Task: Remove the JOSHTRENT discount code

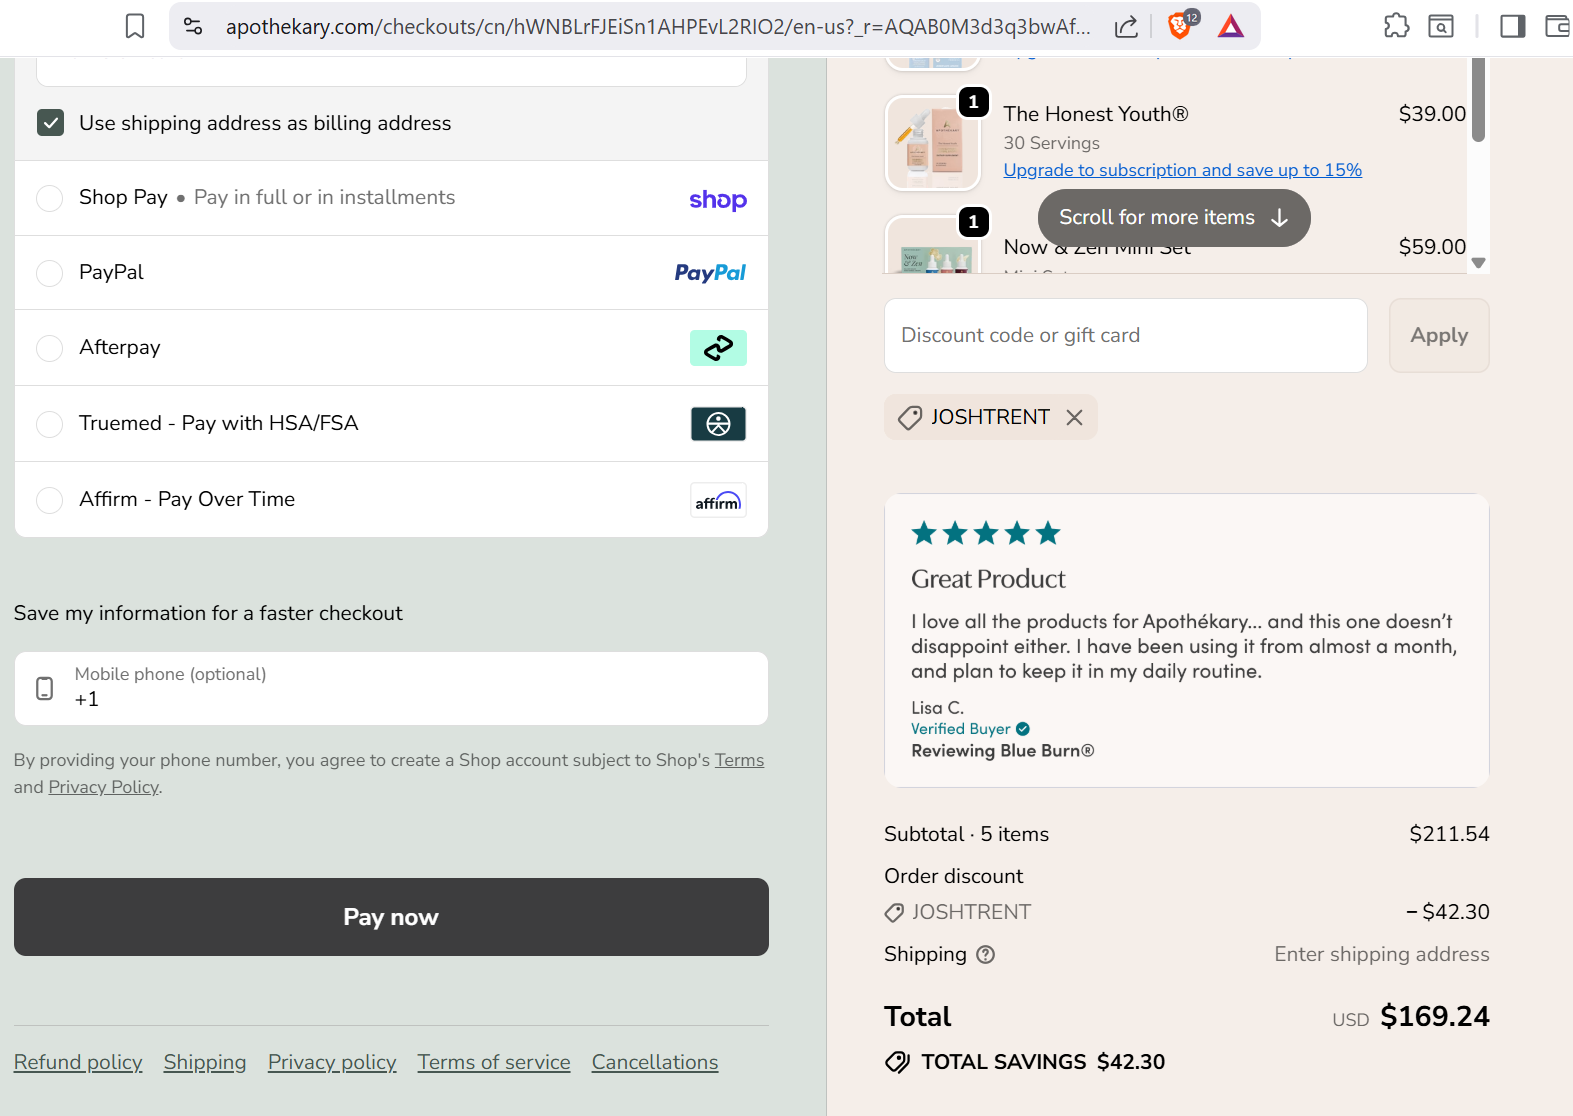Action: tap(1075, 417)
